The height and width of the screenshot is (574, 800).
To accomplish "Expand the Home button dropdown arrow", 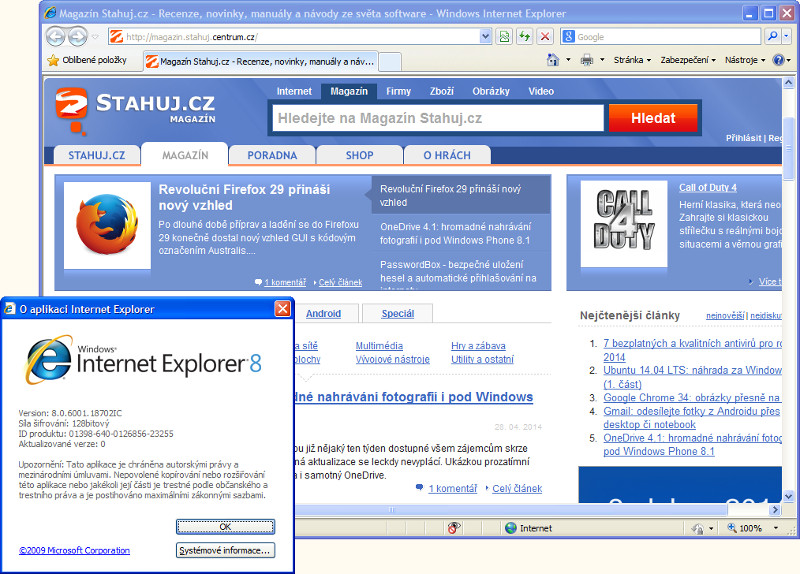I will [568, 60].
